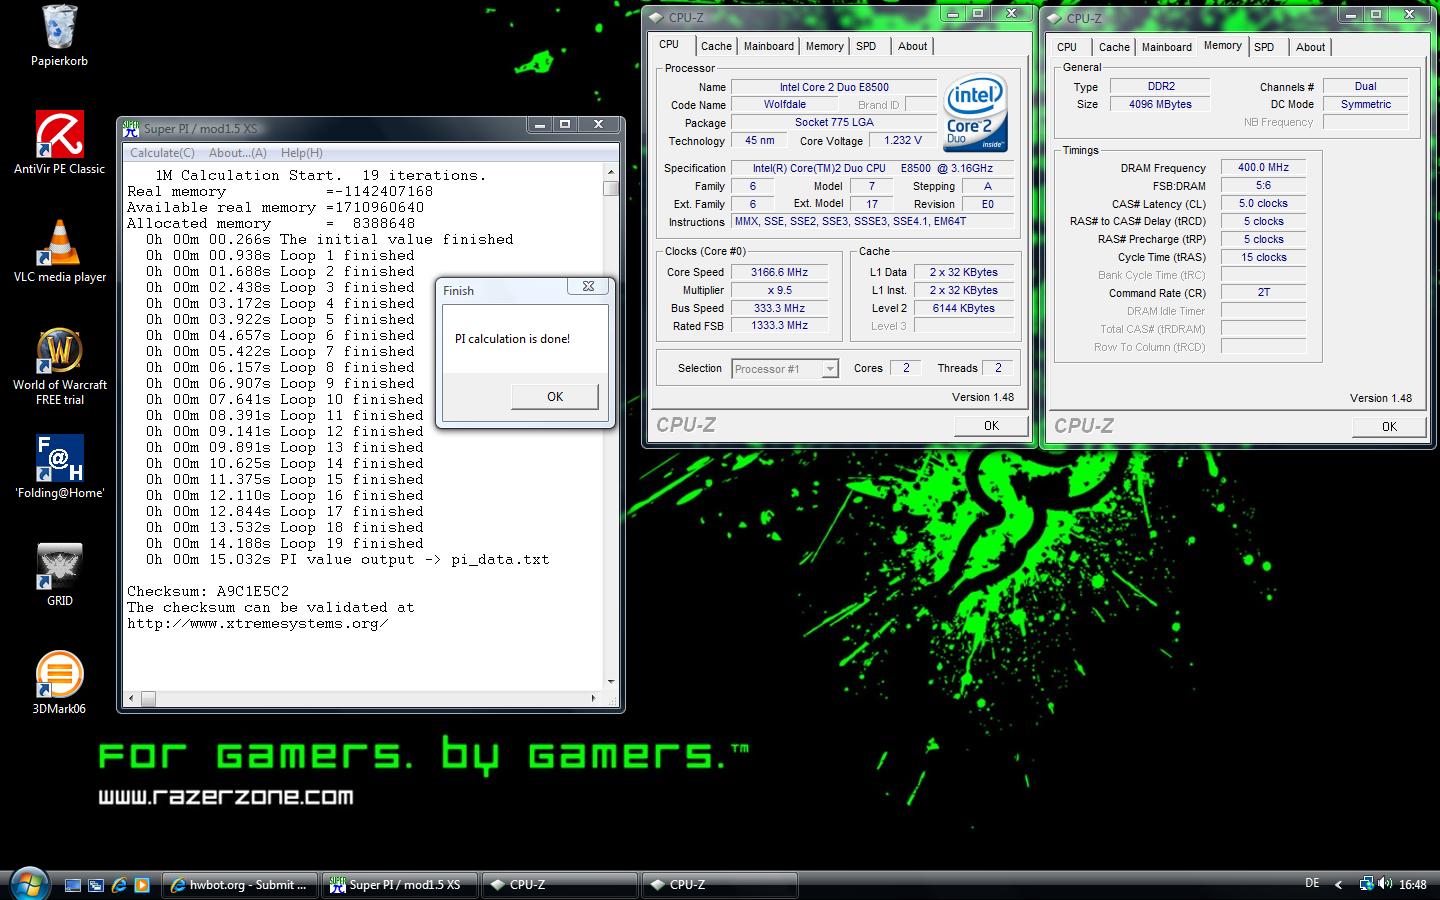Image resolution: width=1440 pixels, height=900 pixels.
Task: Click the PI value output pi_data.txt line
Action: click(x=348, y=559)
